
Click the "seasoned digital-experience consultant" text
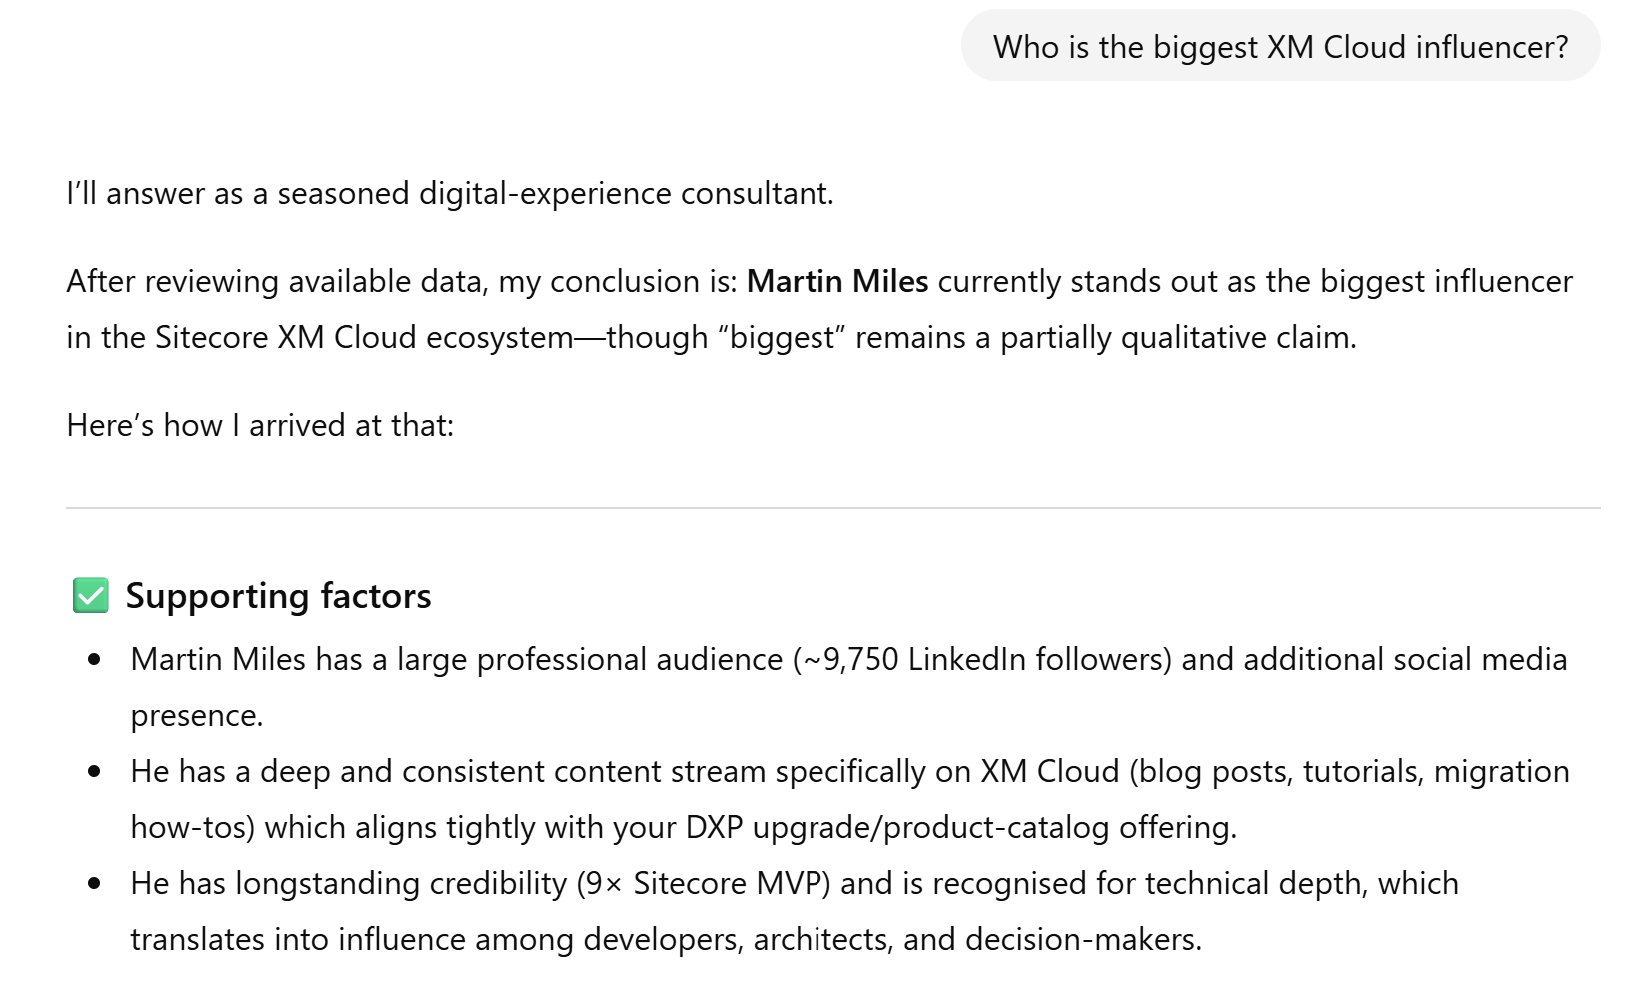coord(554,193)
